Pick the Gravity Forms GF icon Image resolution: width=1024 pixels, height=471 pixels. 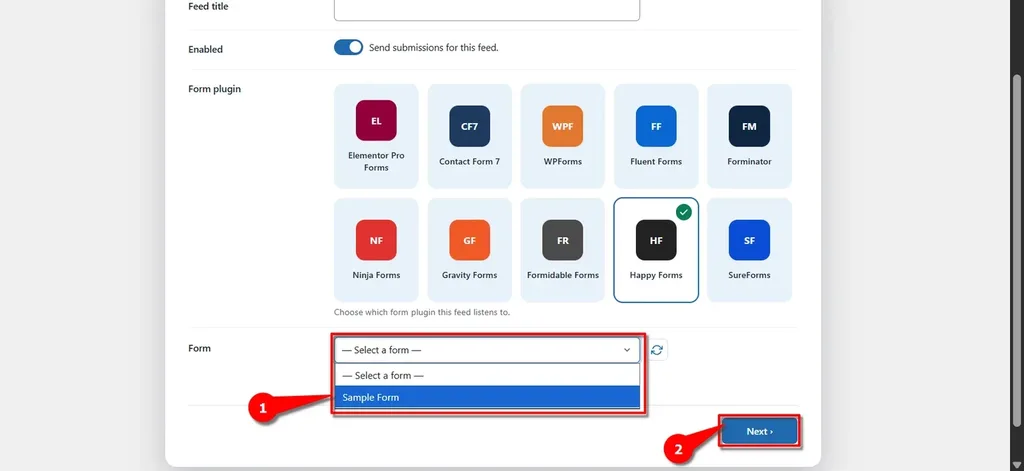pyautogui.click(x=470, y=240)
